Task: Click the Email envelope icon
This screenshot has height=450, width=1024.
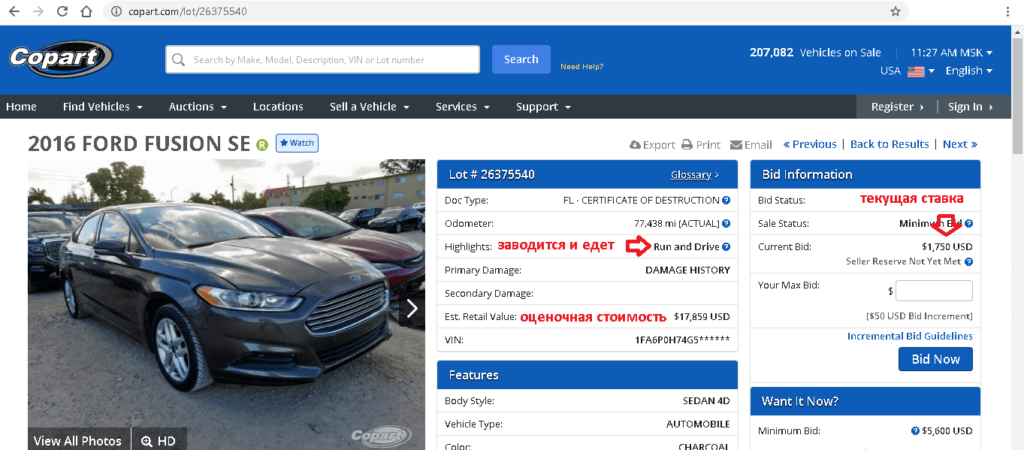Action: (x=737, y=144)
